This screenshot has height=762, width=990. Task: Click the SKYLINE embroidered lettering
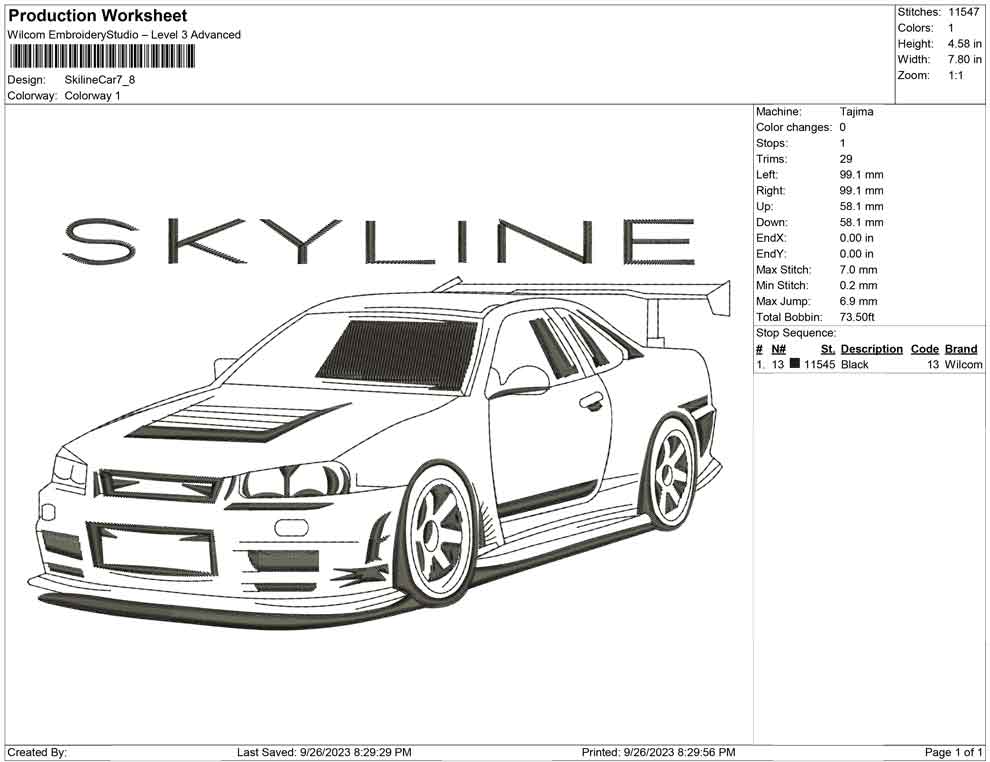coord(379,241)
